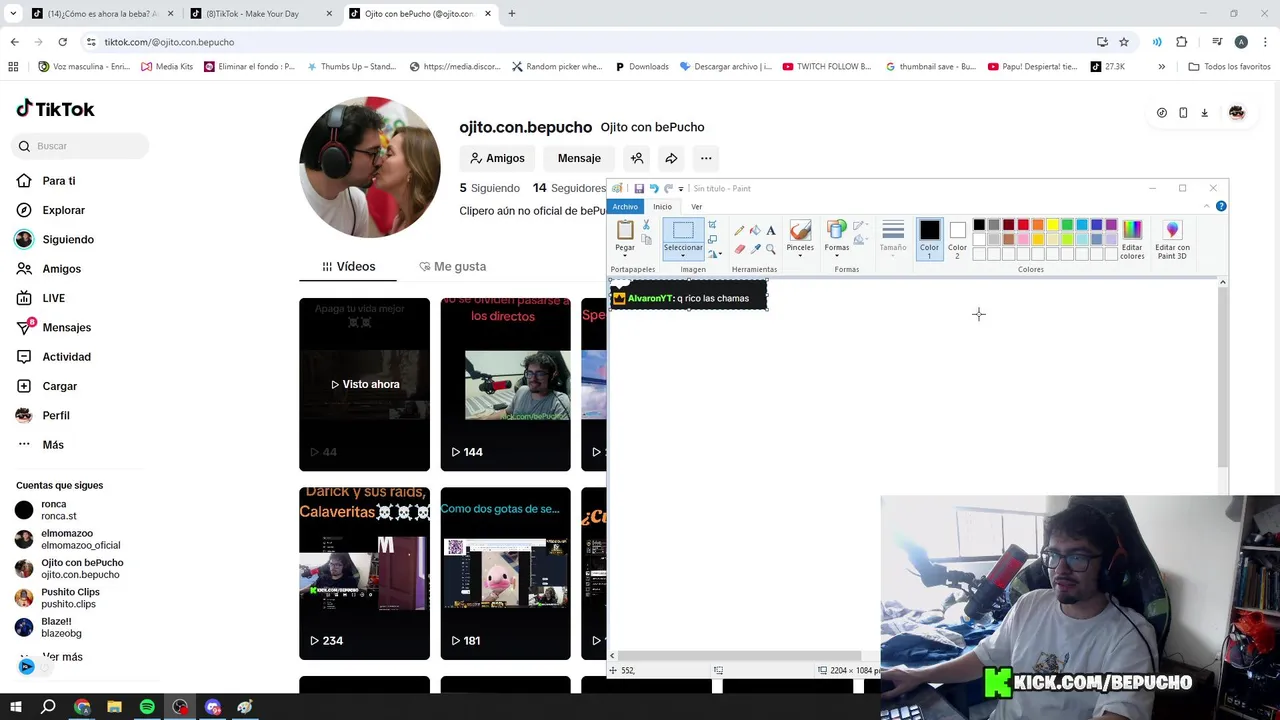Viewport: 1280px width, 720px height.
Task: Select the Text tool (A) in Paint
Action: (x=771, y=231)
